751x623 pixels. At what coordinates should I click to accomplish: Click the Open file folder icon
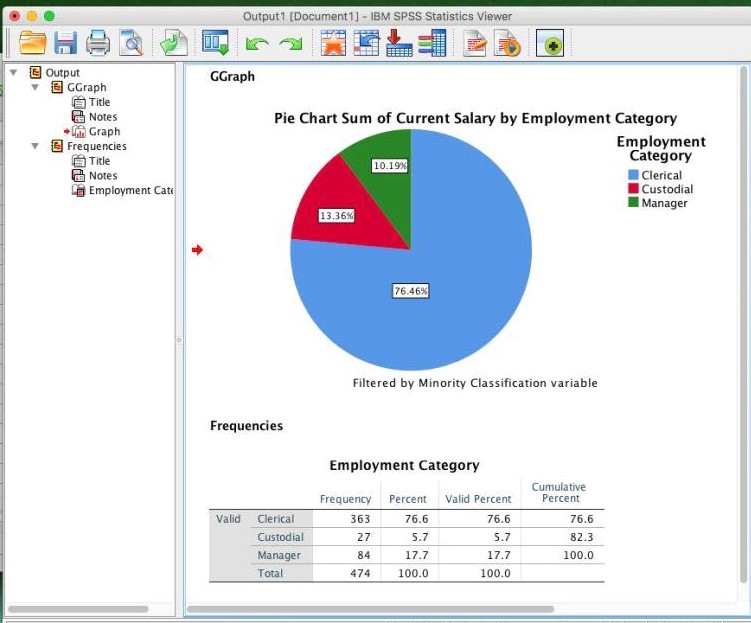[x=33, y=43]
